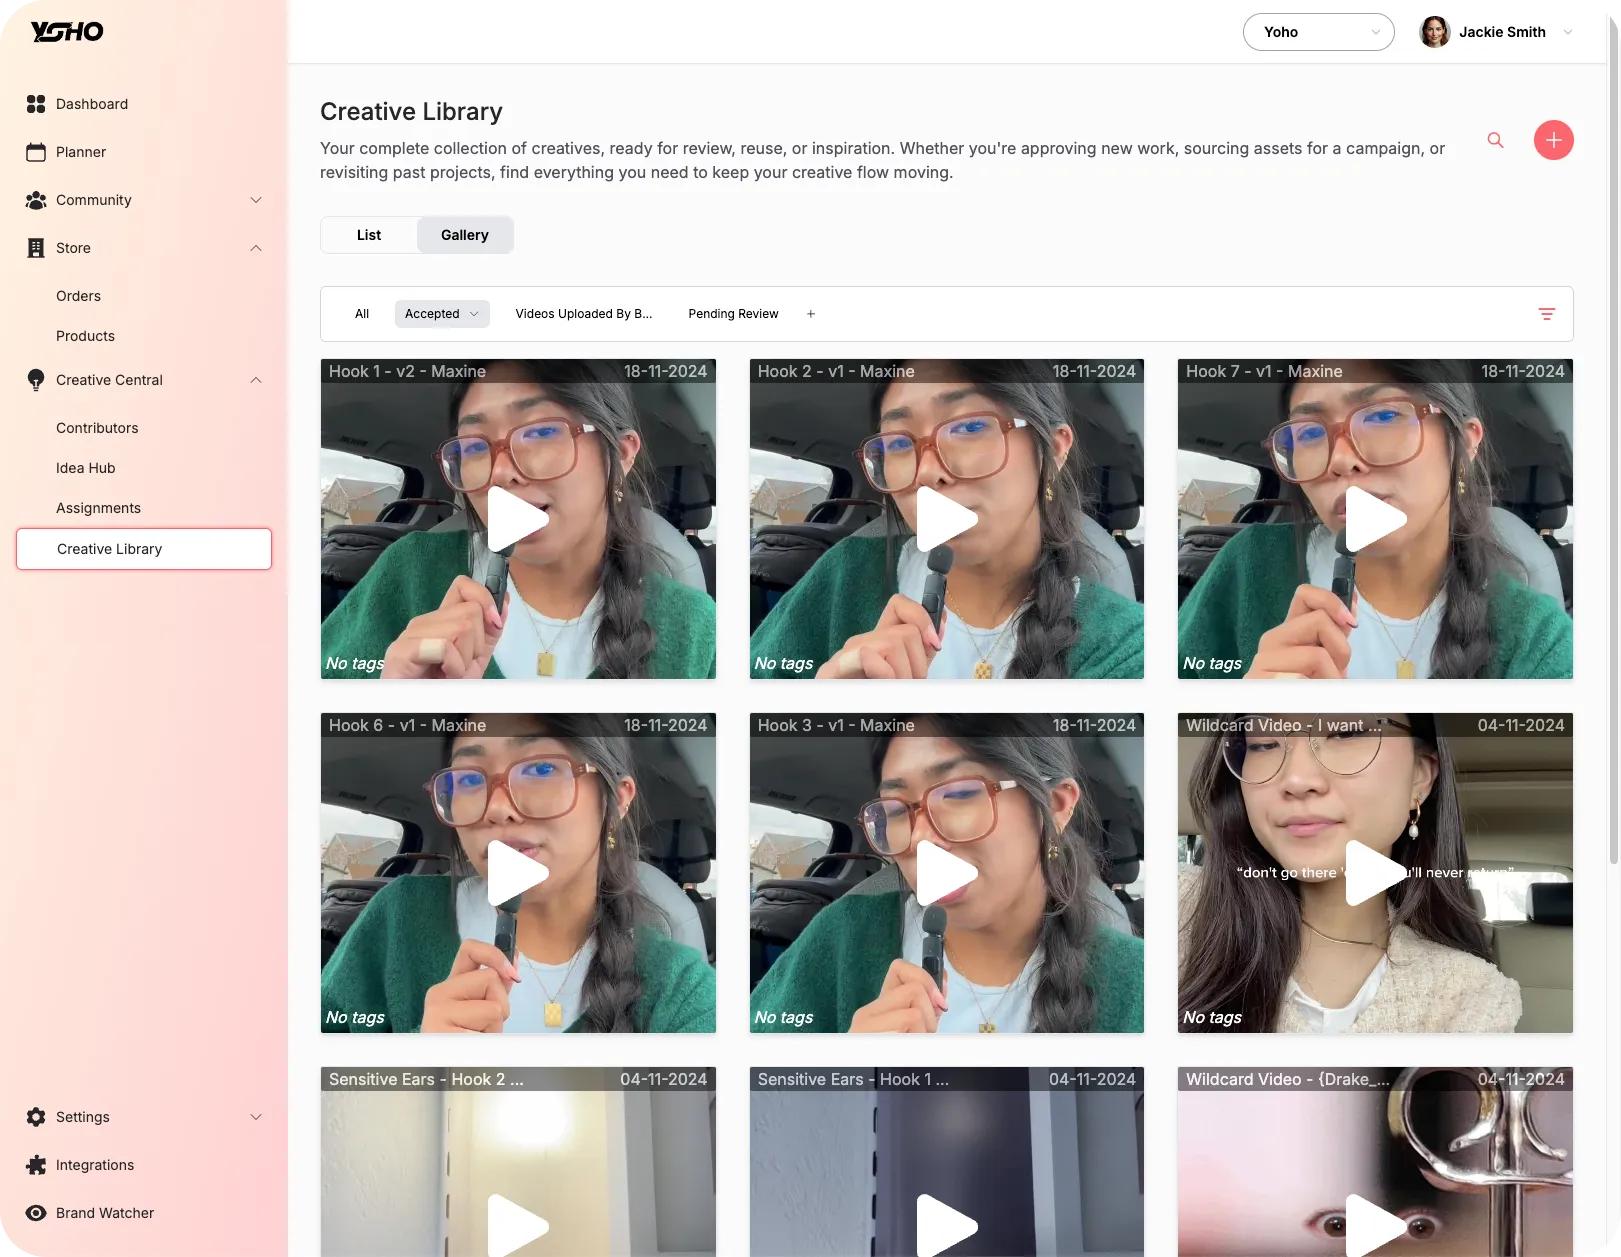Play the Hook 7 - v1 - Maxine video
This screenshot has width=1621, height=1257.
1375,518
